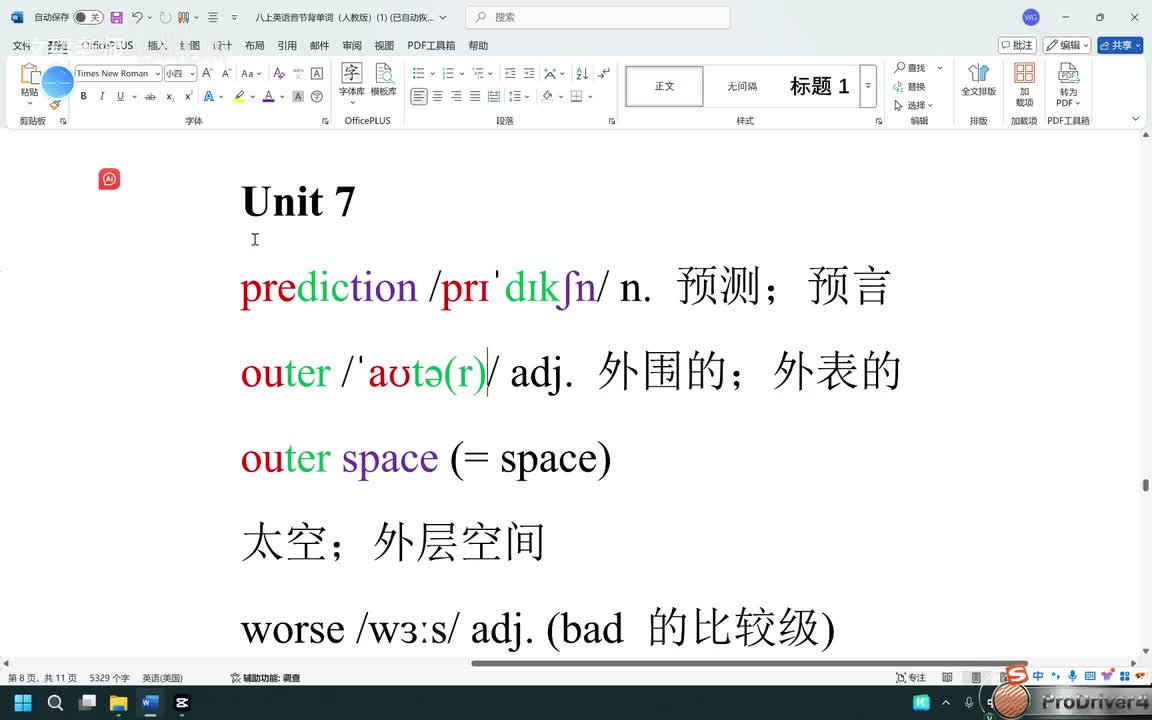Click the paragraph shading color button
The image size is (1152, 720).
tap(547, 96)
